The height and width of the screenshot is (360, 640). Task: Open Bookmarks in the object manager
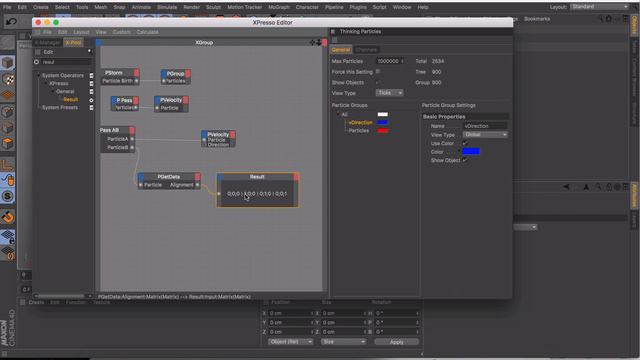pos(537,19)
